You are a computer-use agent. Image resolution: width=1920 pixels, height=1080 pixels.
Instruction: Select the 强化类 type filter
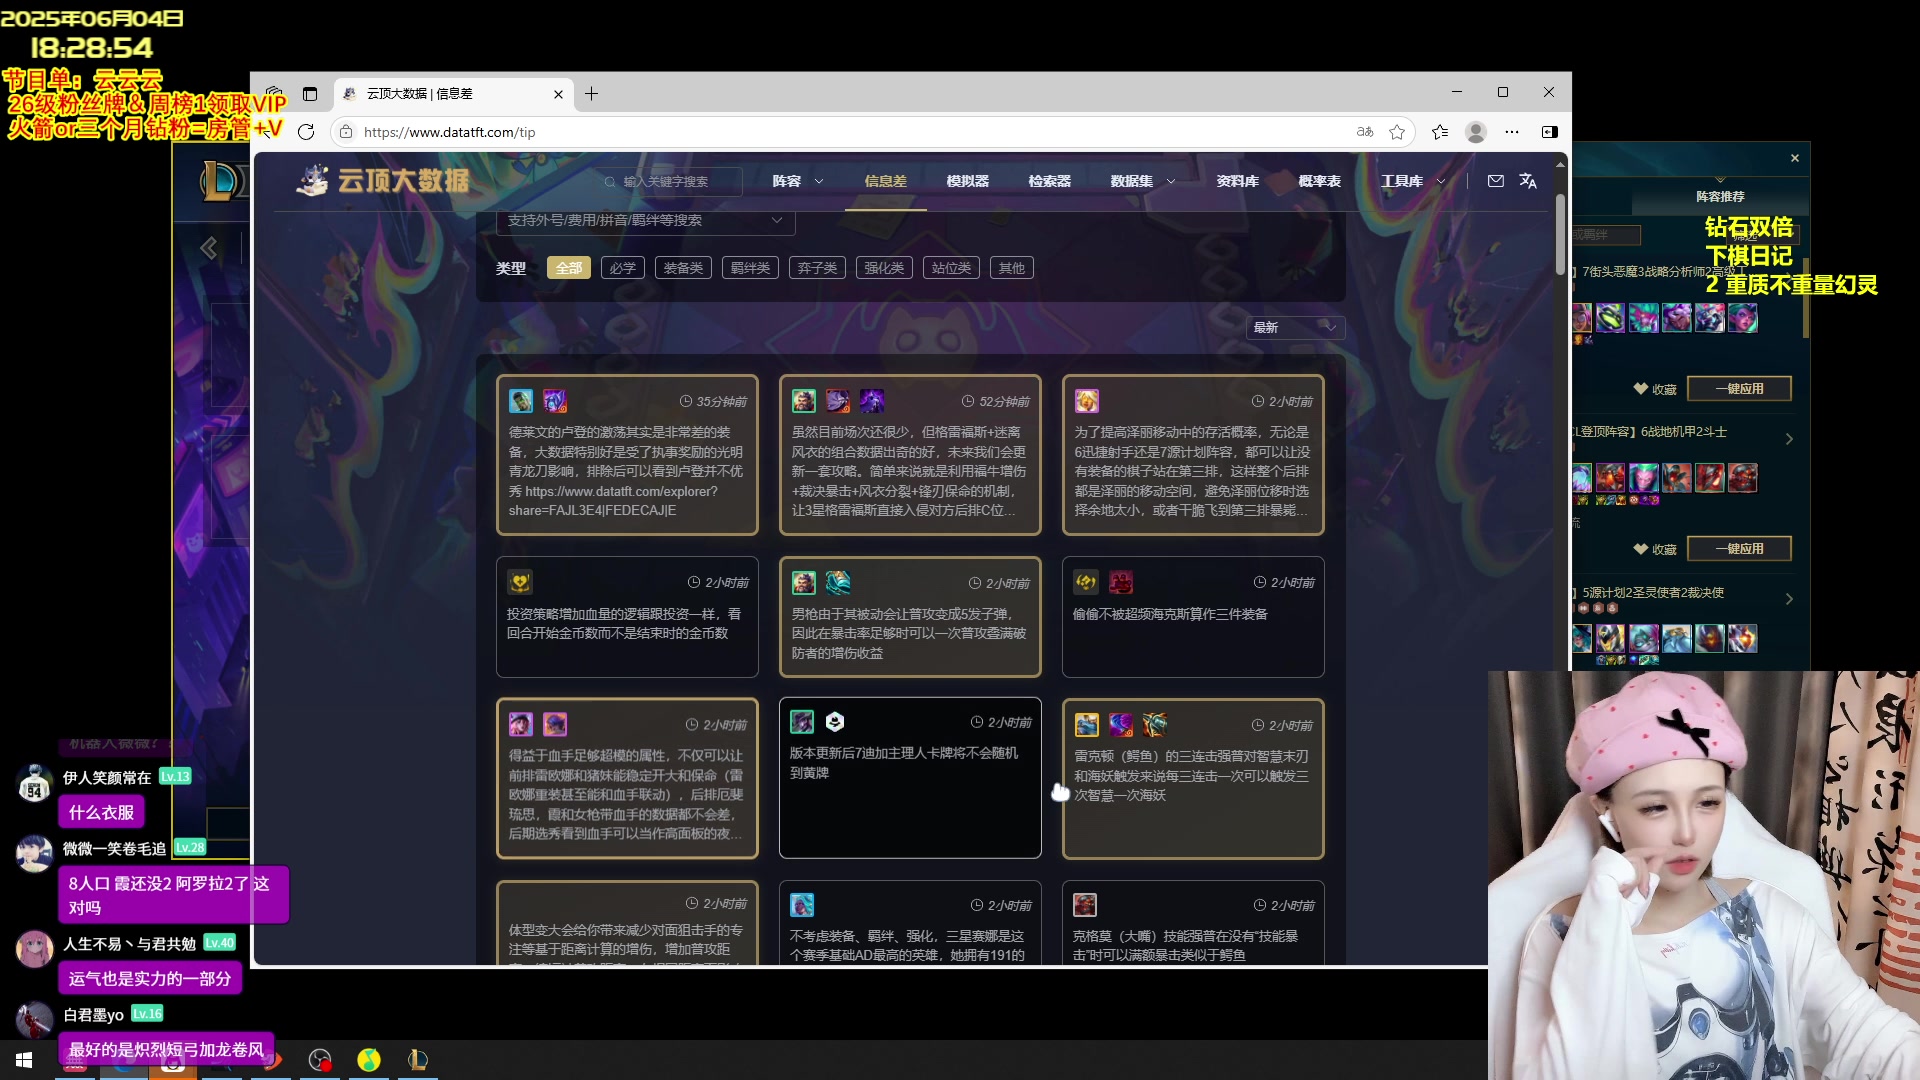[884, 268]
